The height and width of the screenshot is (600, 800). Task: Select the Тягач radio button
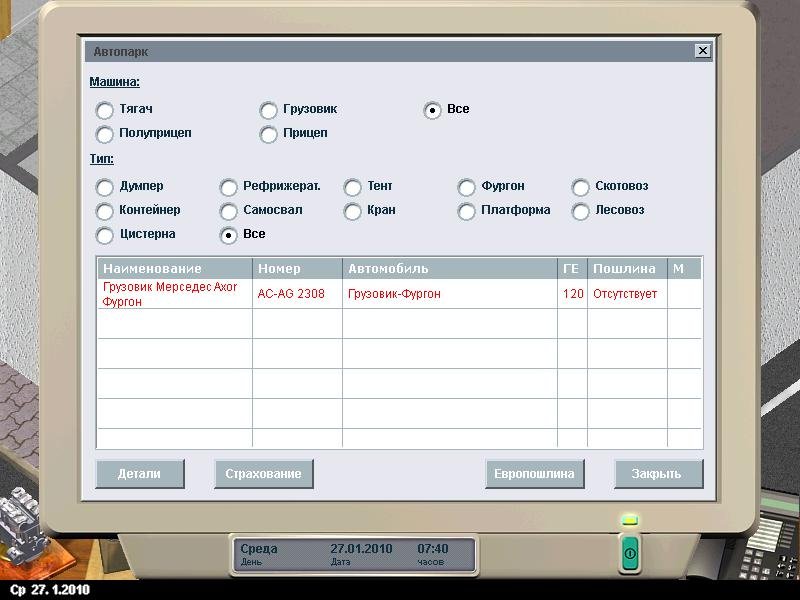105,110
